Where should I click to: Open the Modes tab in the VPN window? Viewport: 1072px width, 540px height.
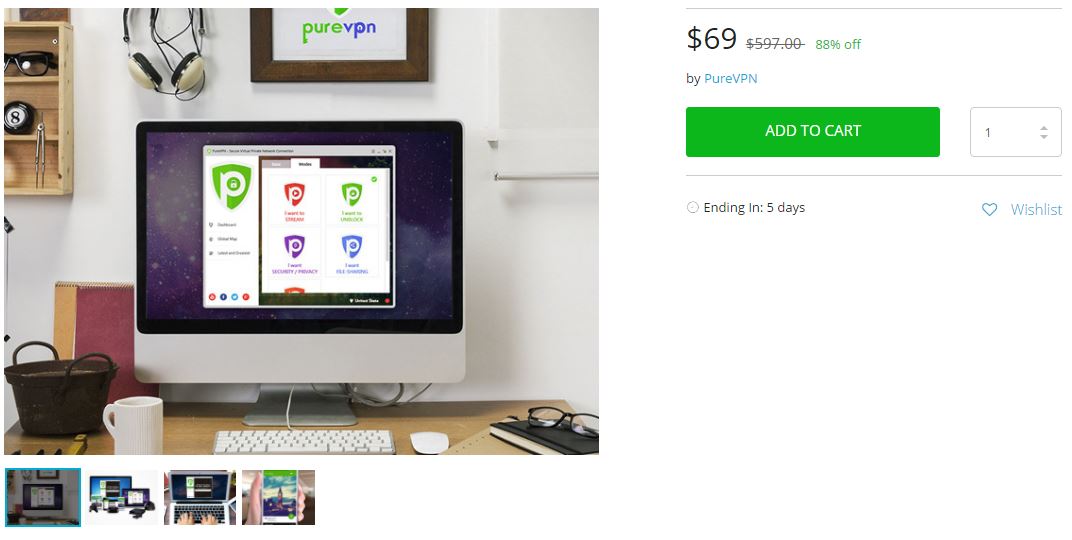pos(305,164)
